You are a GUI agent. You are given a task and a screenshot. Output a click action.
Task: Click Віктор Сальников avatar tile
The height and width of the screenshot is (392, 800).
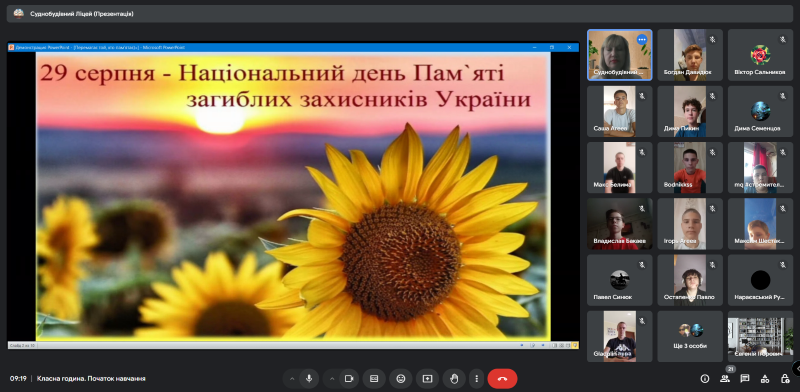point(760,55)
